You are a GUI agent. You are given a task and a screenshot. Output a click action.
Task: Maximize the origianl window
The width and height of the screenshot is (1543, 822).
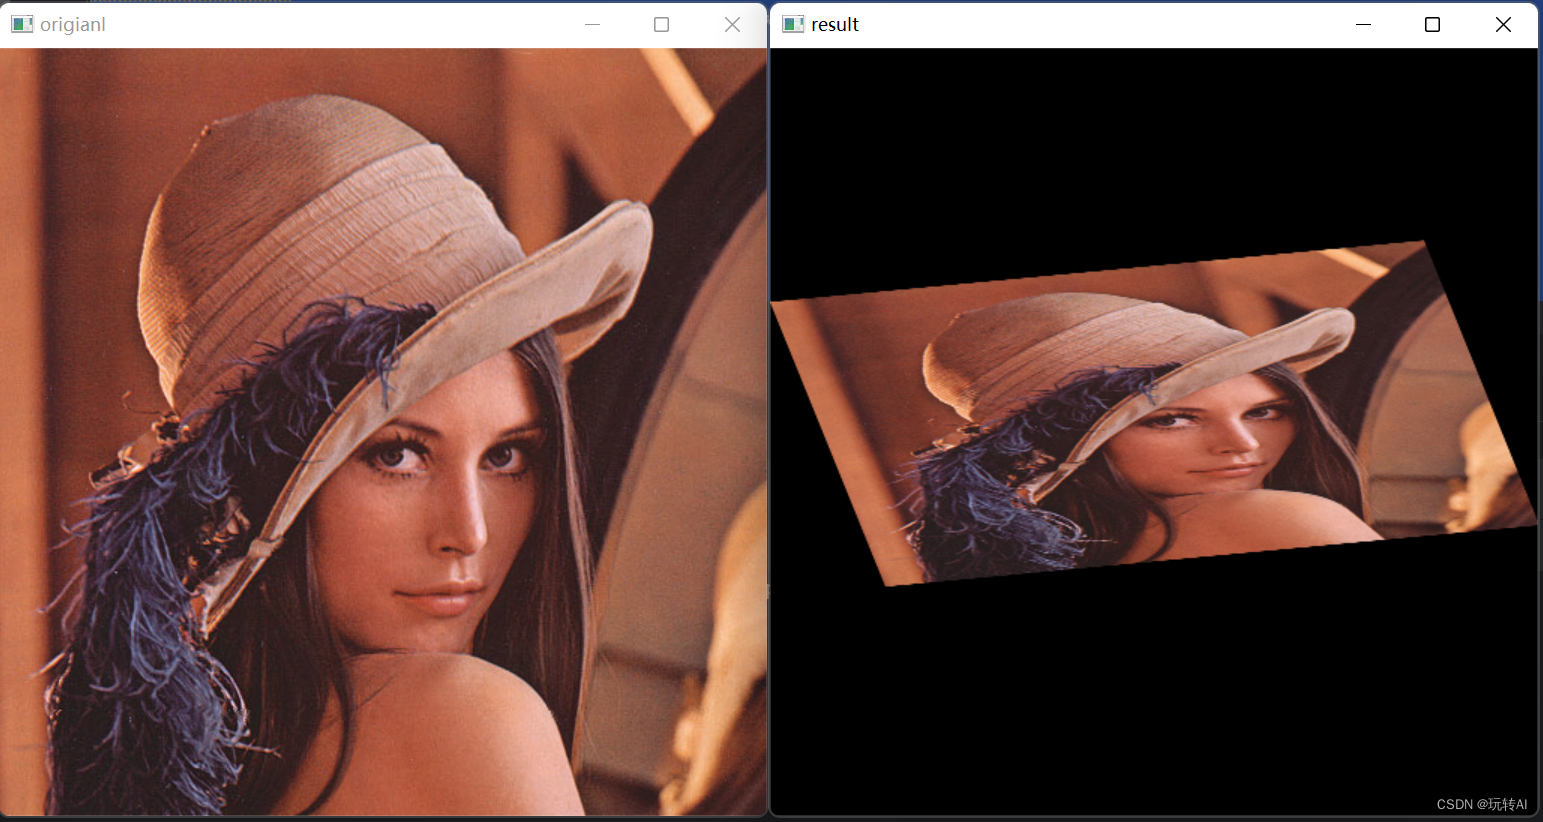click(661, 24)
